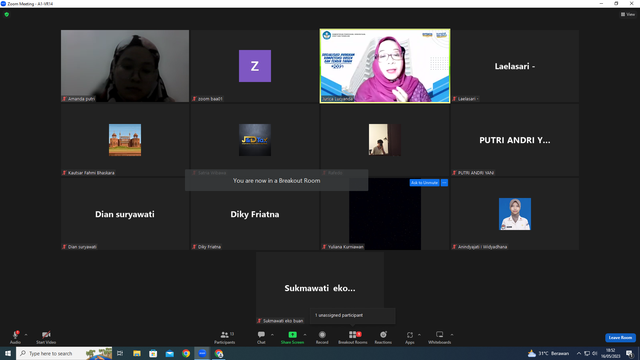Expand the arrow beside Whiteboards

pos(452,335)
